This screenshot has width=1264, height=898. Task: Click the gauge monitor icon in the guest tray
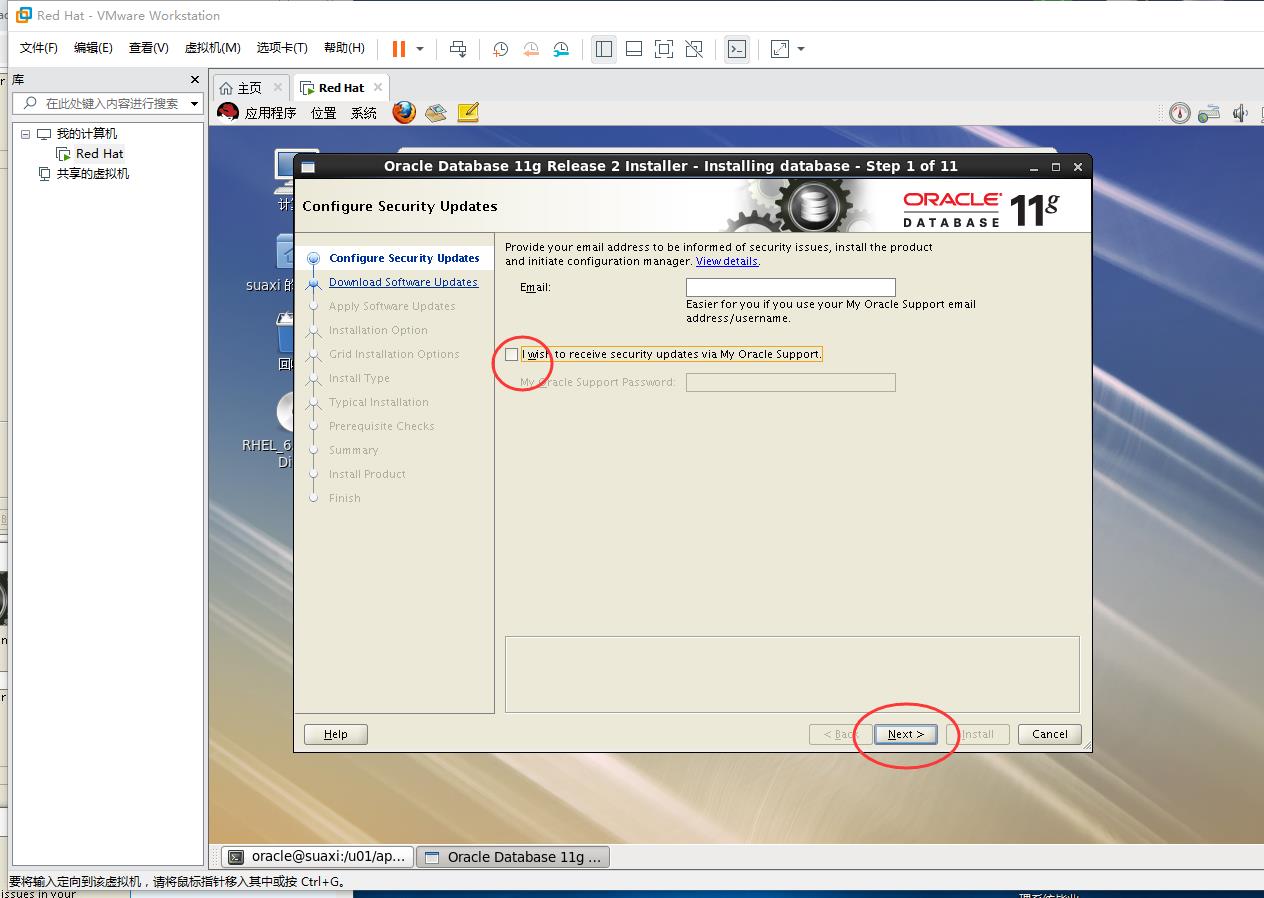coord(1180,113)
